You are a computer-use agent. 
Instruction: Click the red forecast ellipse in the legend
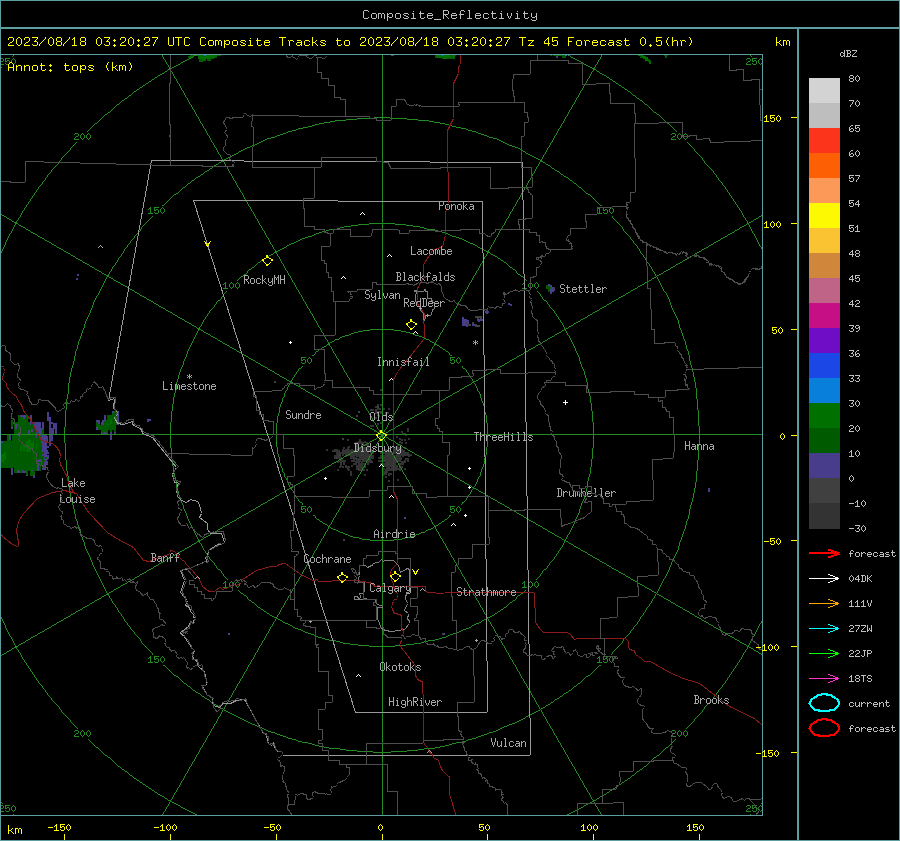tap(824, 728)
